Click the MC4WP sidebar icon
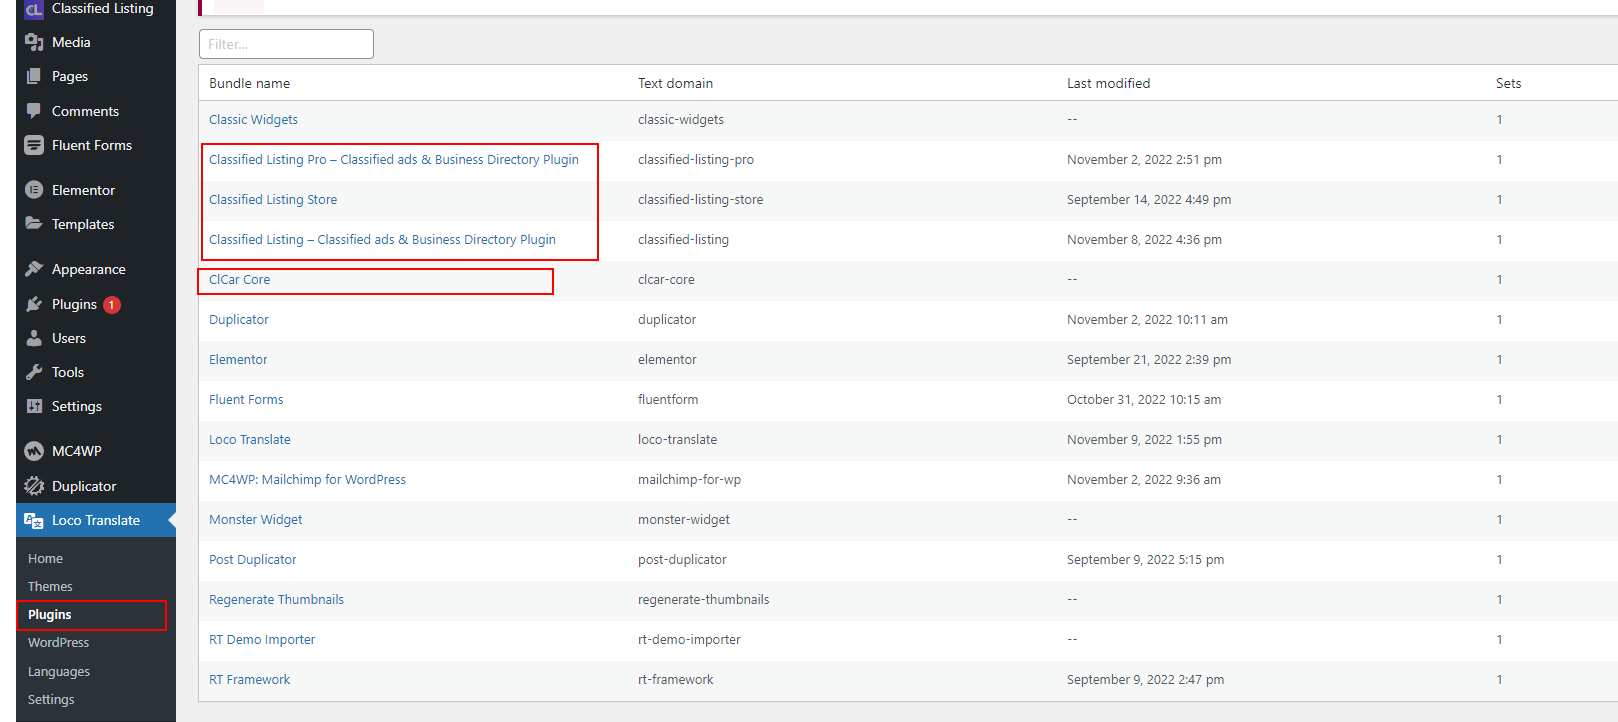The width and height of the screenshot is (1618, 722). tap(34, 451)
